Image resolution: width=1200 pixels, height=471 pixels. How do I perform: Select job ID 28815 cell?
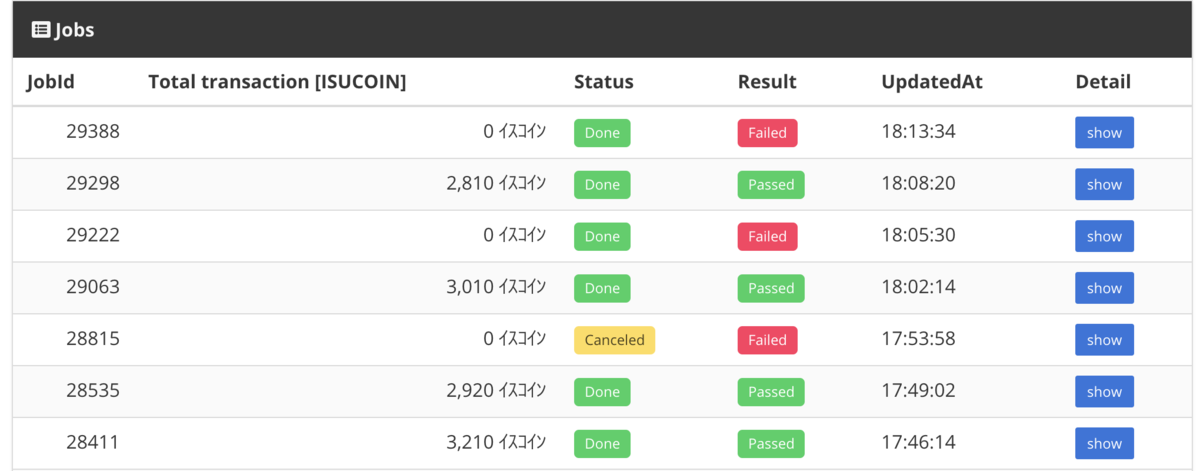(93, 339)
